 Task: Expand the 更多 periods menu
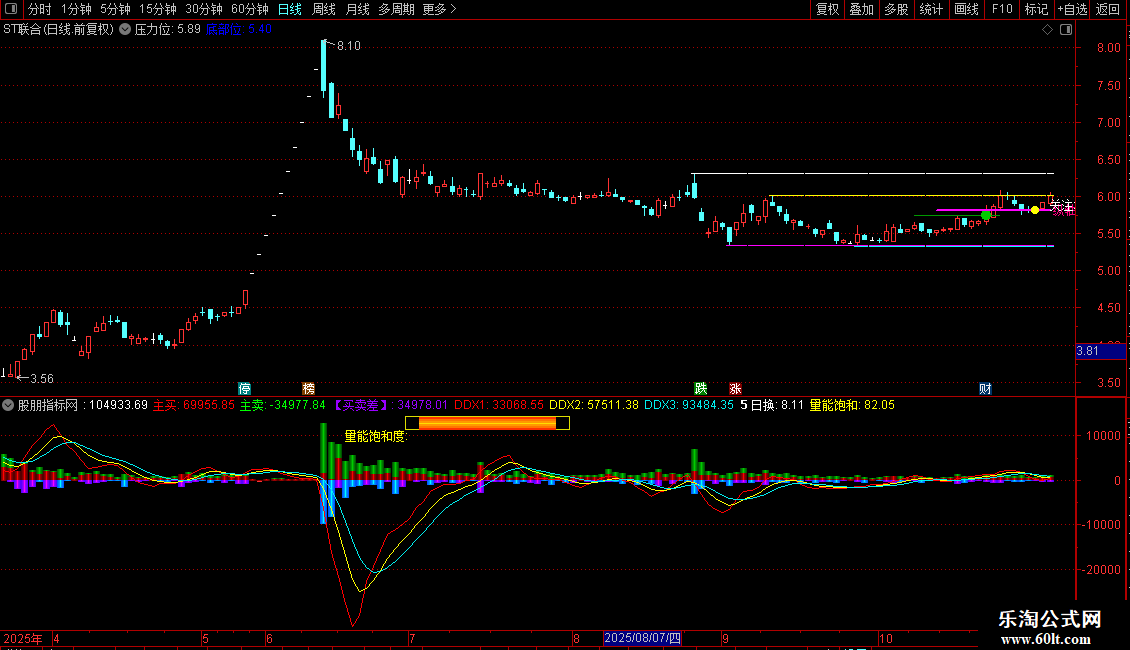(x=439, y=9)
